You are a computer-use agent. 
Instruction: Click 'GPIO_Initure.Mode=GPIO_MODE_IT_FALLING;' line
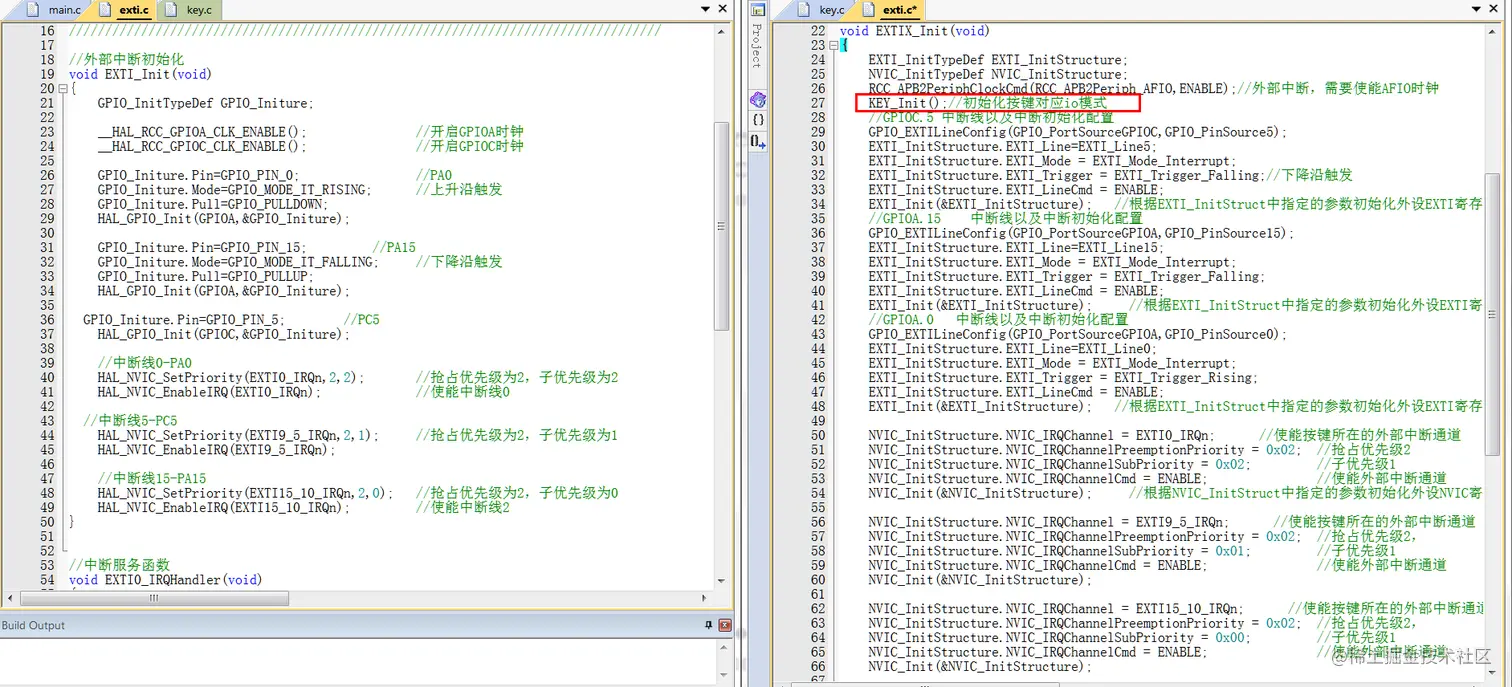(237, 262)
